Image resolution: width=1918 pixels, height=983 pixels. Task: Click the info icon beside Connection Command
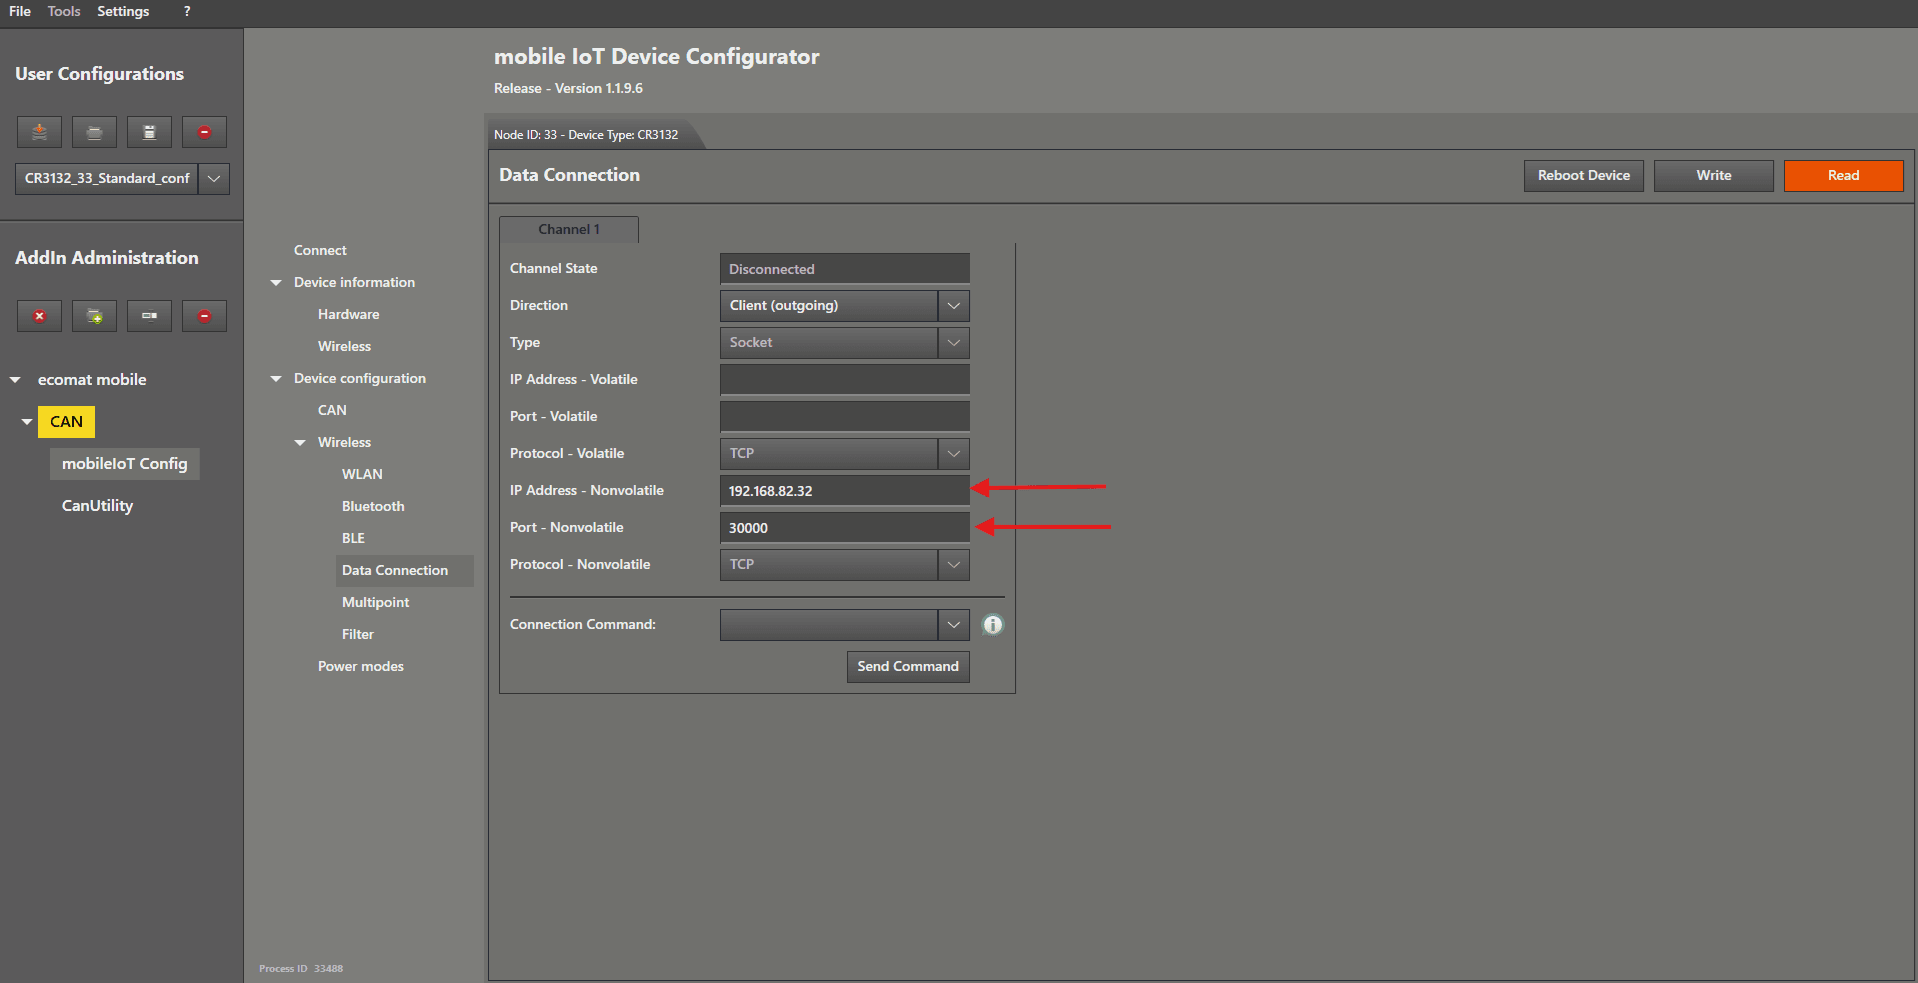(992, 625)
